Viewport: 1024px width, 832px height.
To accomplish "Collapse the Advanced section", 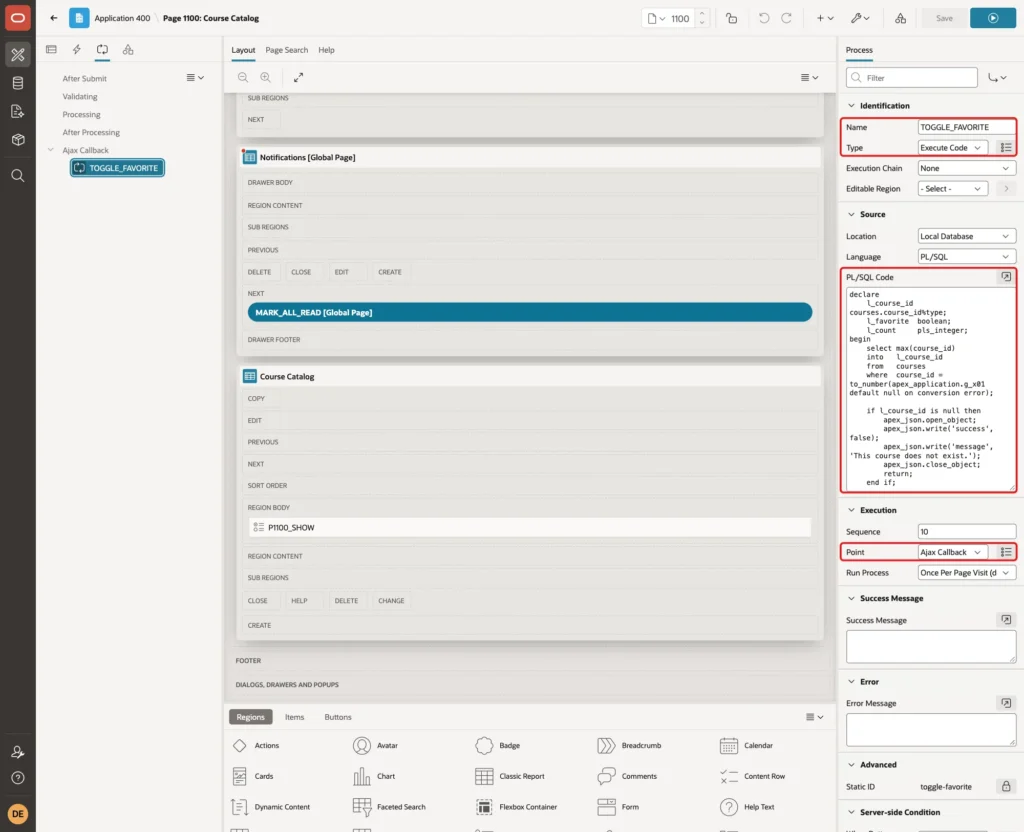I will [851, 765].
